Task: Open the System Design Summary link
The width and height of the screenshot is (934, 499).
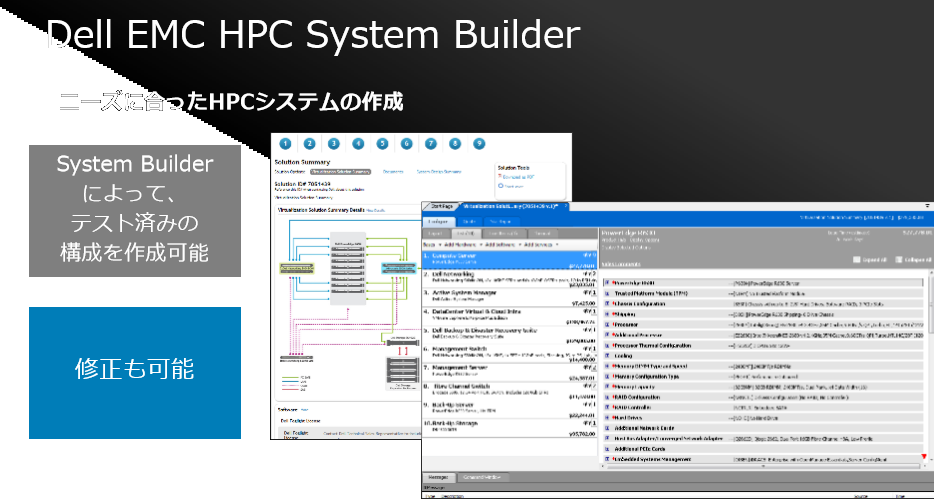Action: tap(438, 171)
